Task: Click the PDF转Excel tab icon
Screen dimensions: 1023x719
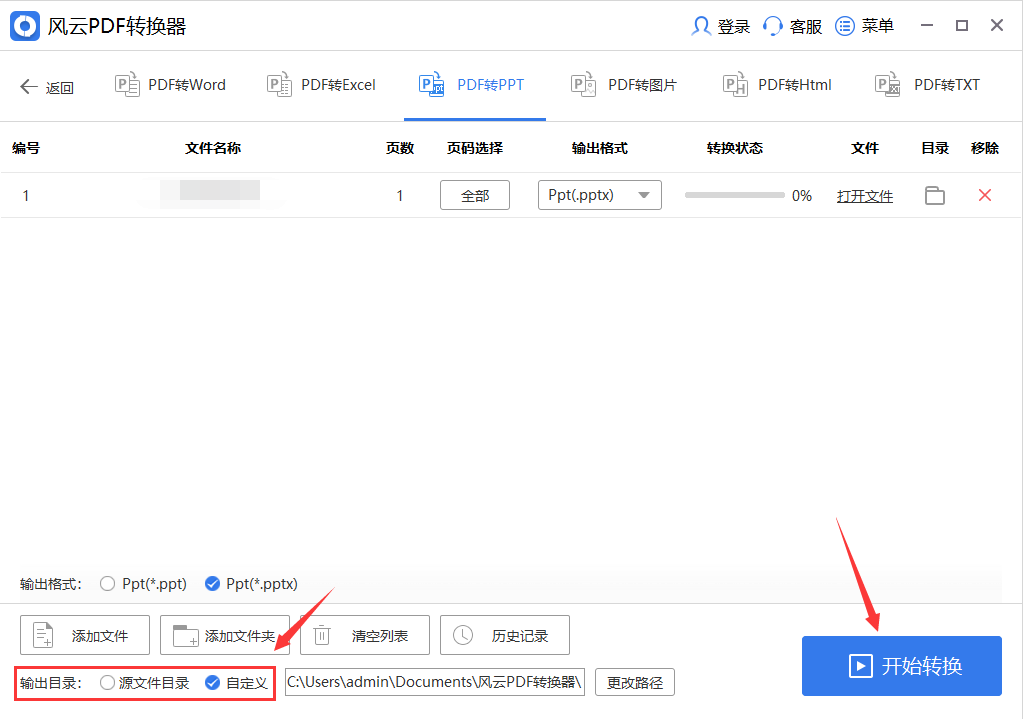Action: coord(279,85)
